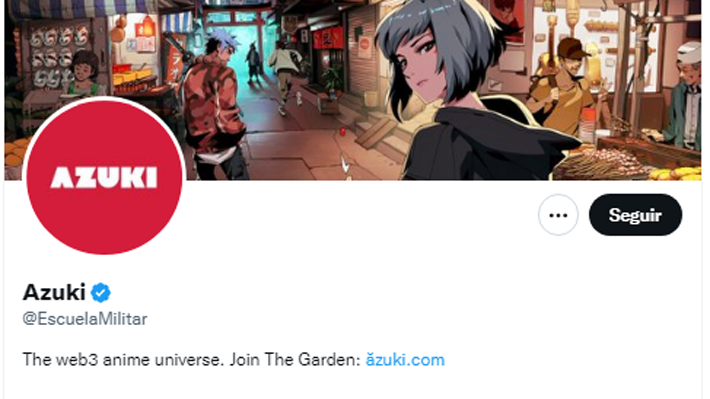710x399 pixels.
Task: Click the Azuki display name
Action: pos(54,292)
